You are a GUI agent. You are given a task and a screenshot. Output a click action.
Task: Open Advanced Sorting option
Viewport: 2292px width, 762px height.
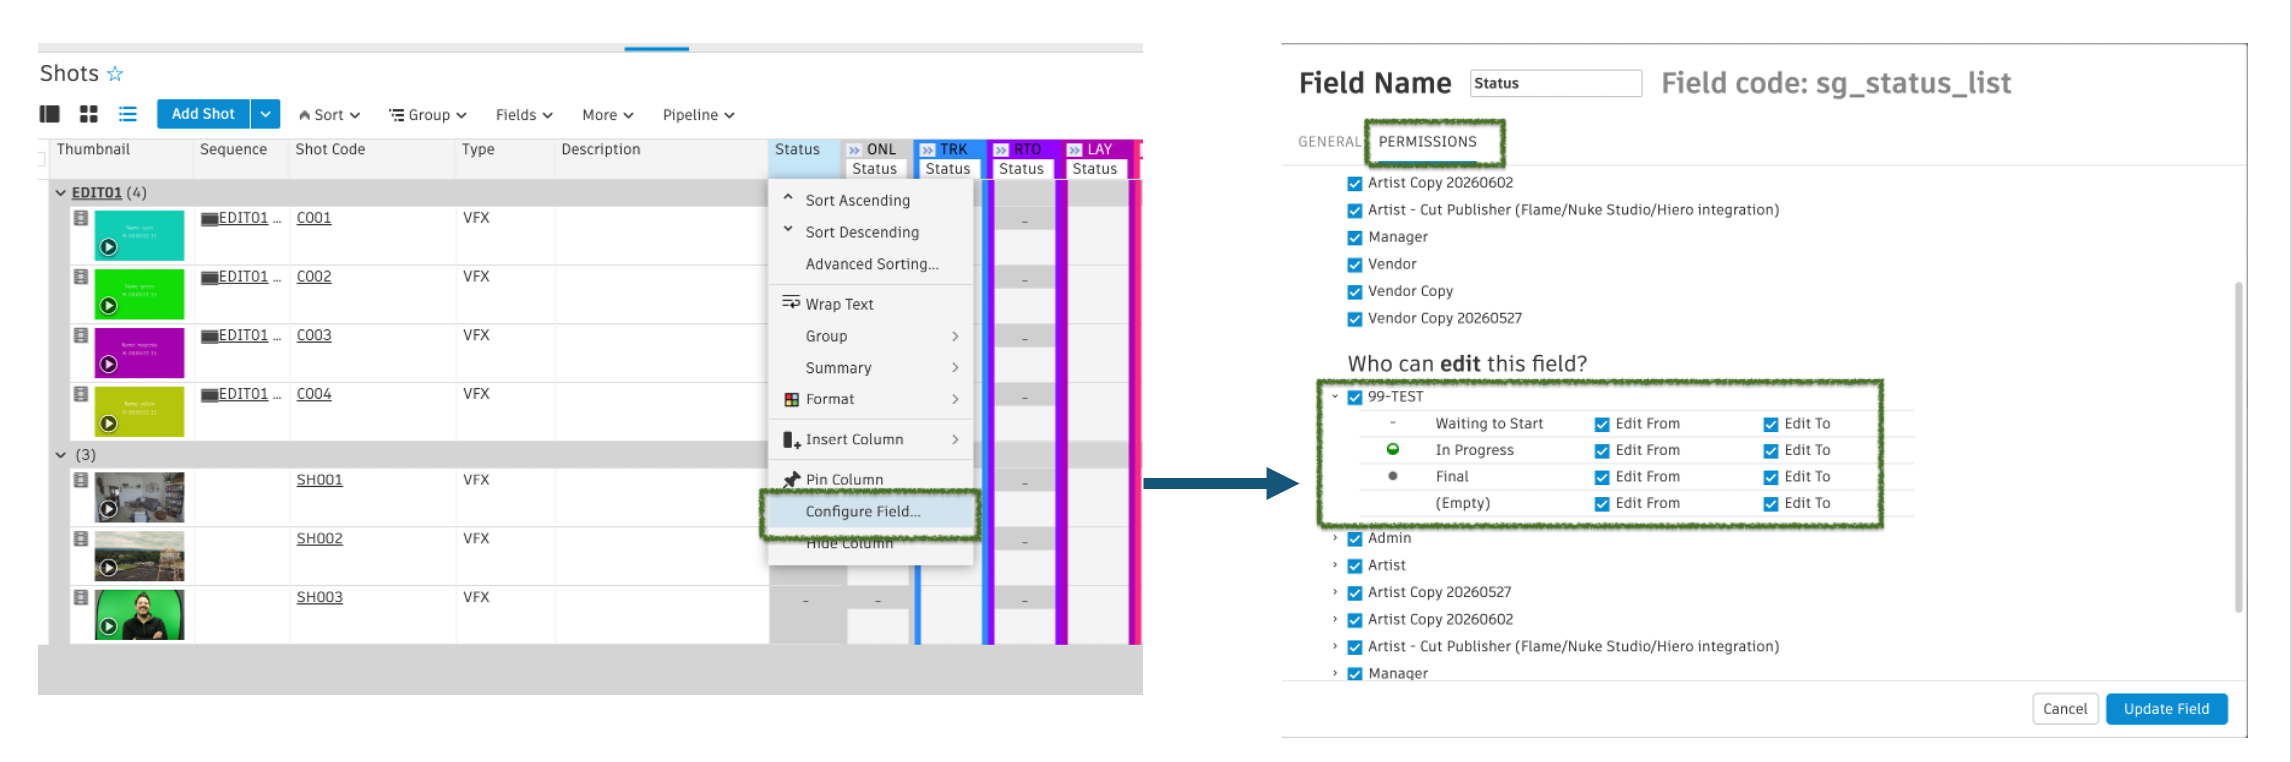pyautogui.click(x=870, y=264)
